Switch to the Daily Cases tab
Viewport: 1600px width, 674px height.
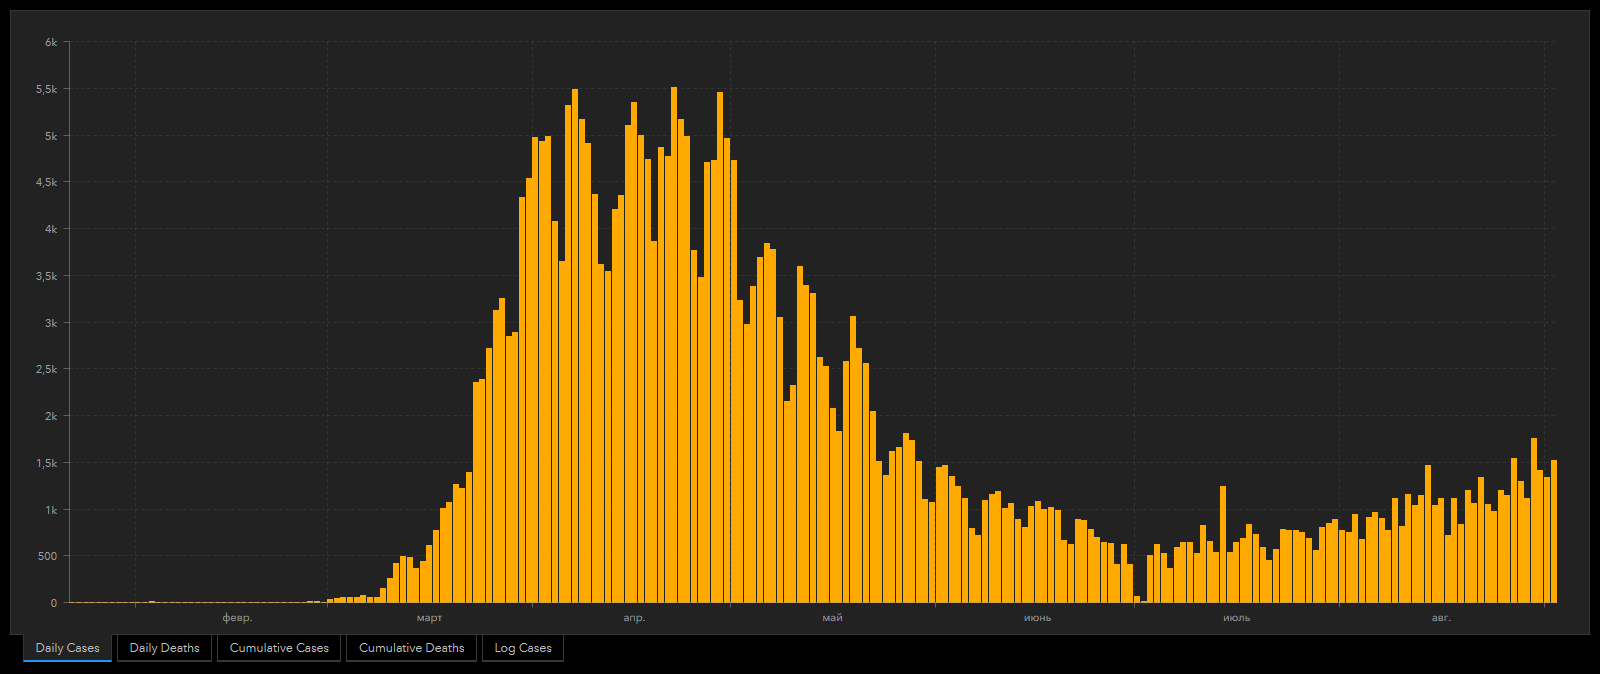tap(67, 648)
